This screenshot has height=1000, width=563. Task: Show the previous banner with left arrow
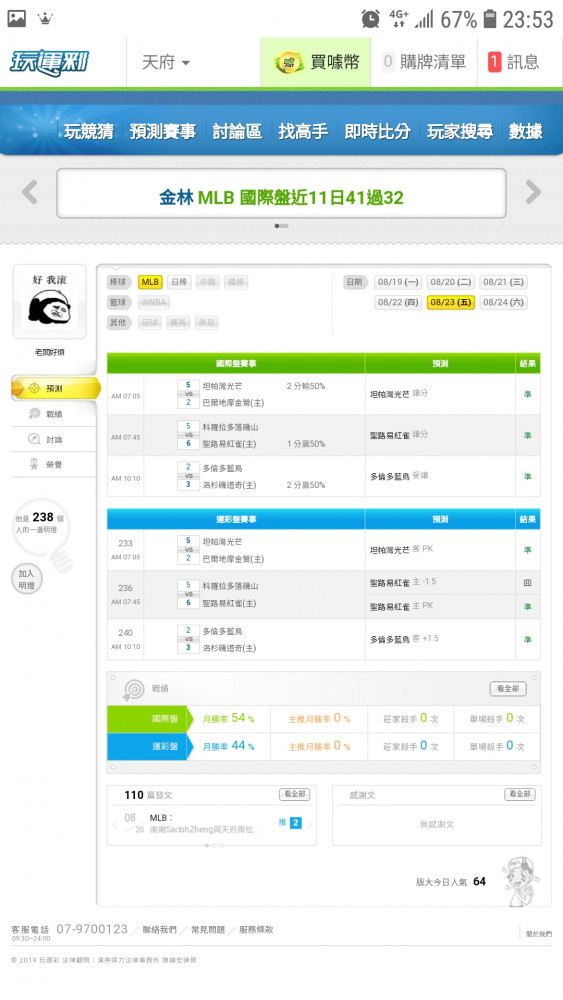[29, 192]
